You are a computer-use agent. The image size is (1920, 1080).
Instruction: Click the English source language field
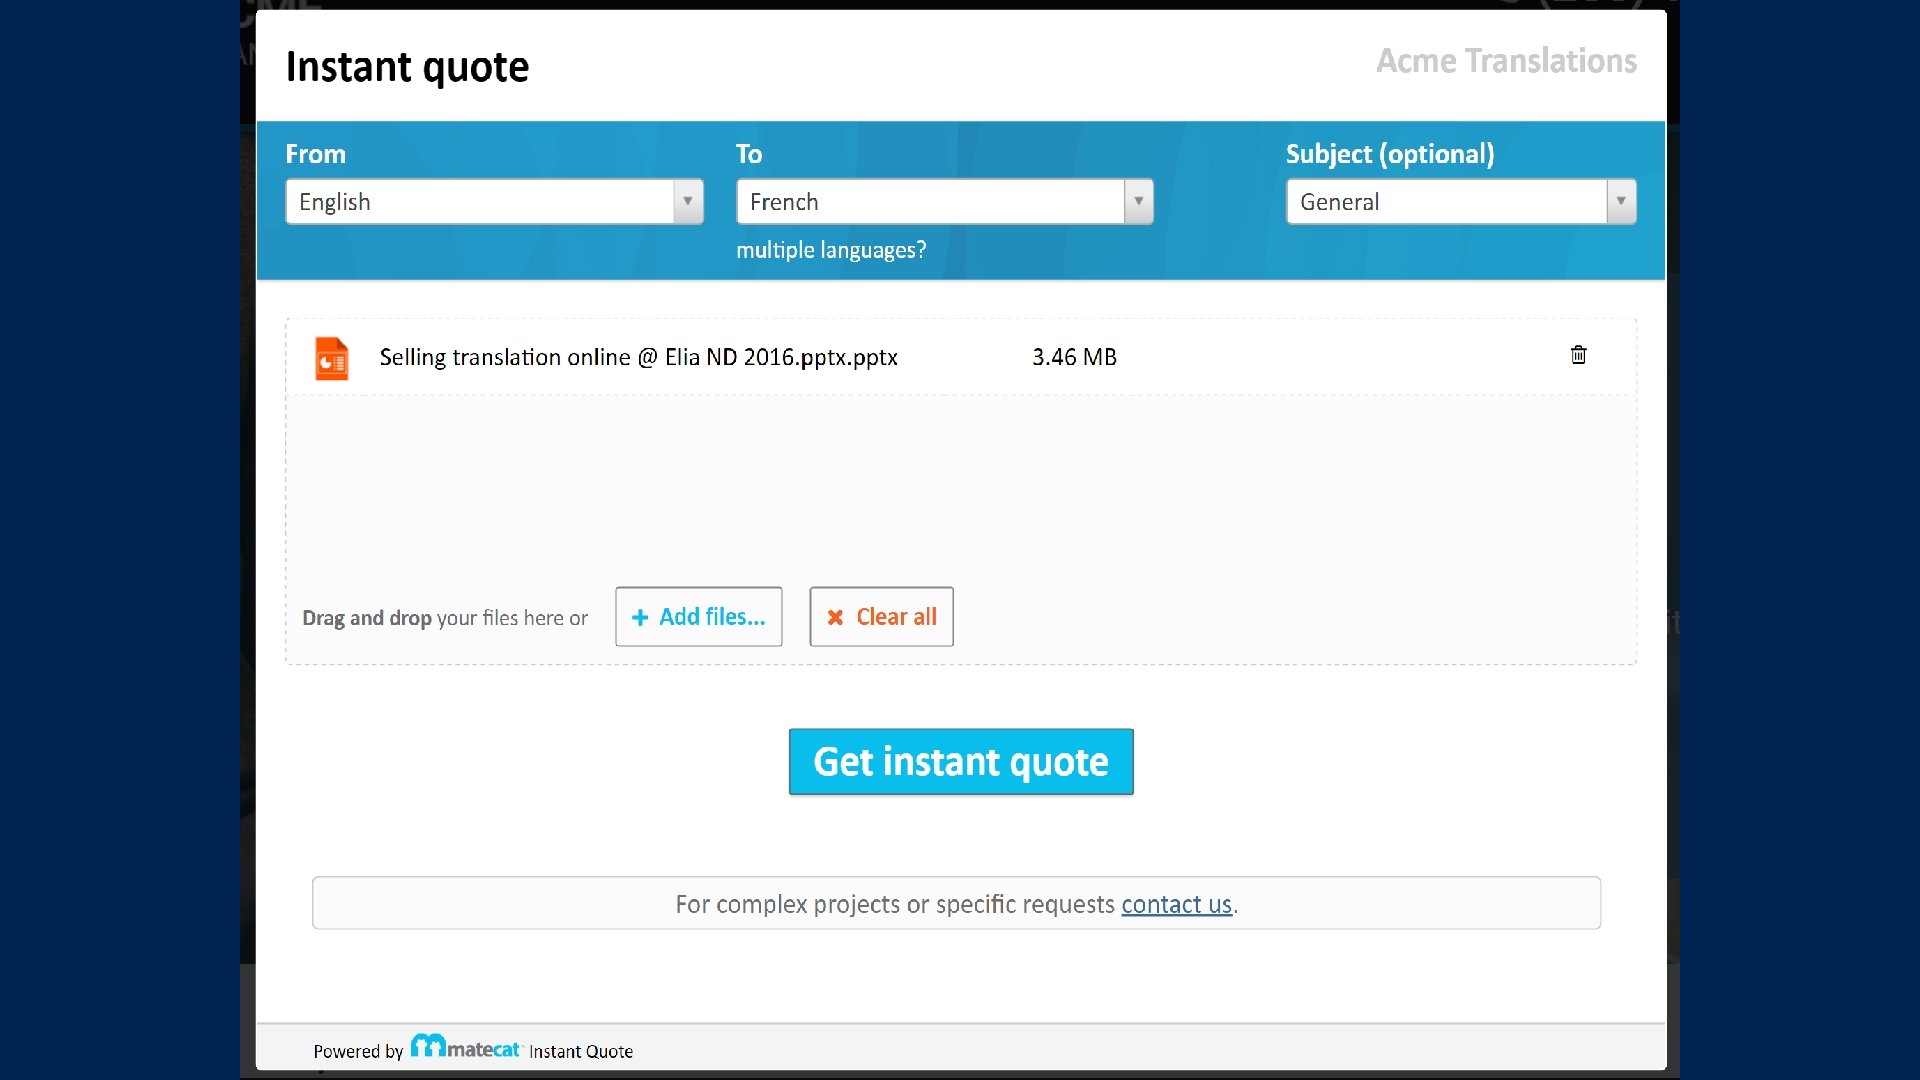[x=480, y=202]
